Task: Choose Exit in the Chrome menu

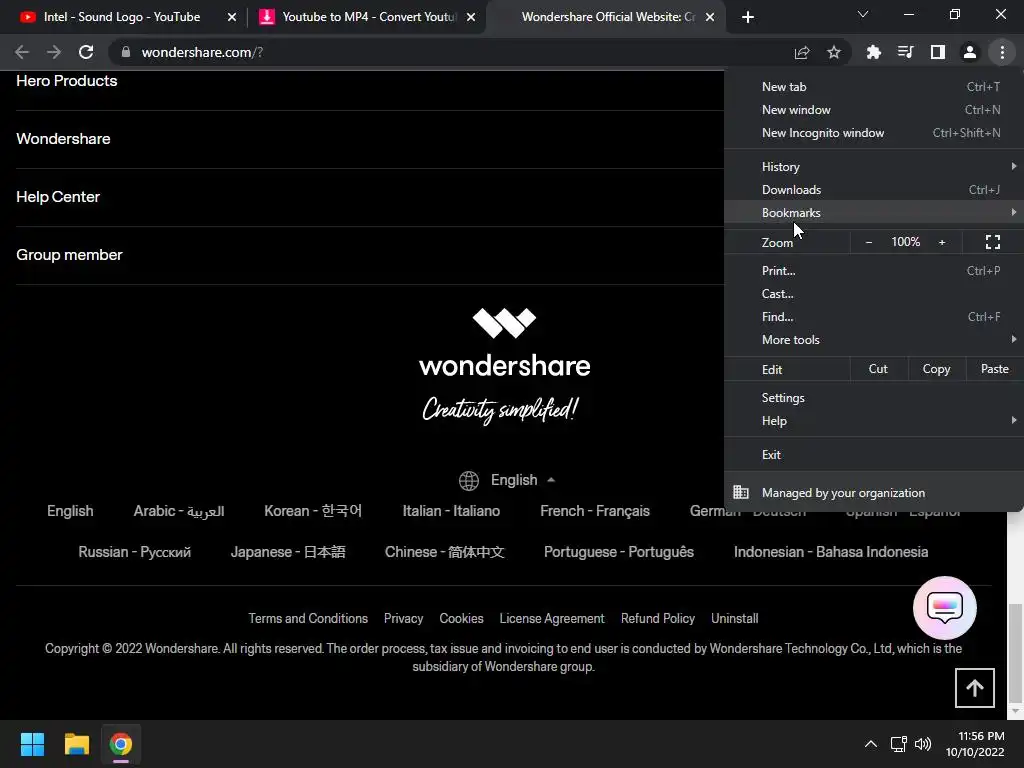Action: [874, 455]
